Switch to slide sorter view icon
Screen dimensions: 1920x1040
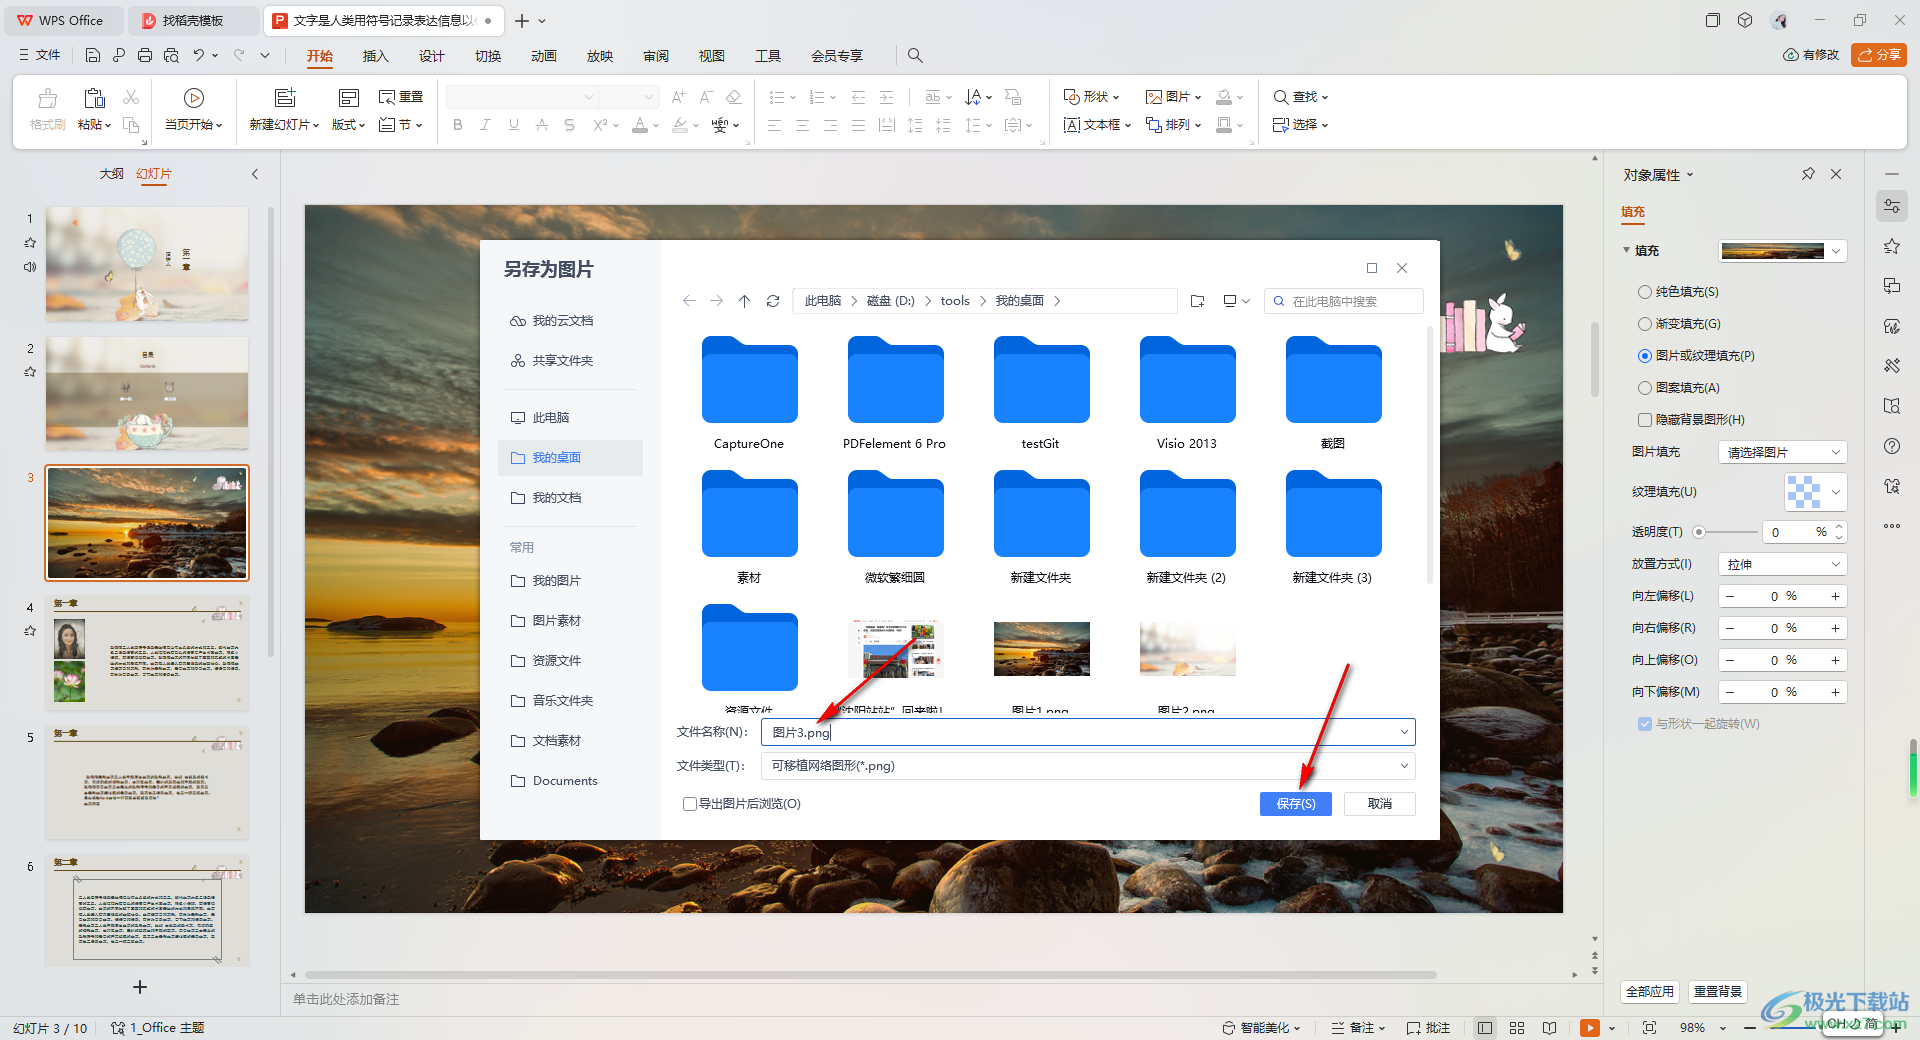tap(1517, 1028)
